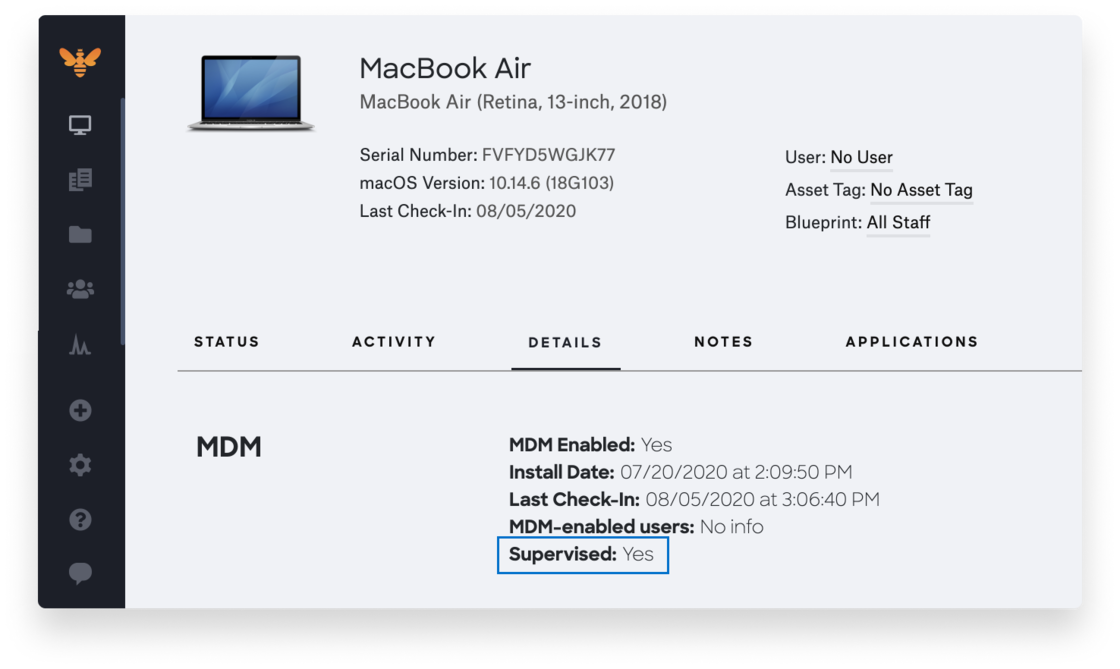Image resolution: width=1120 pixels, height=669 pixels.
Task: Click the folder icon in sidebar
Action: click(80, 235)
